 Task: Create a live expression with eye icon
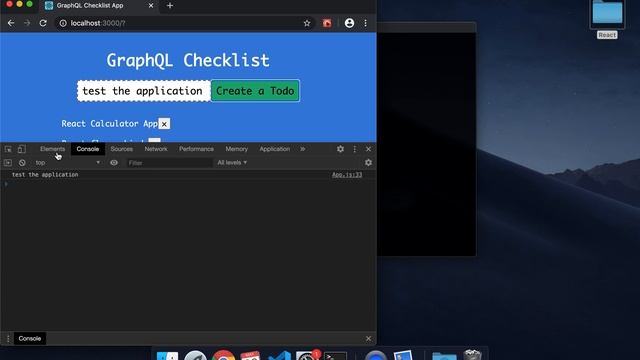pyautogui.click(x=114, y=163)
